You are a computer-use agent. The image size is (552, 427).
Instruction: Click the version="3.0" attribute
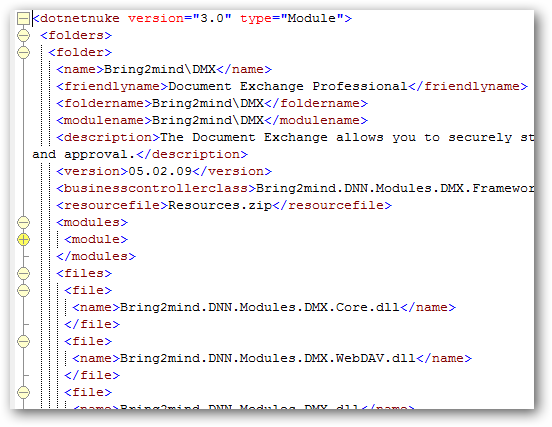pyautogui.click(x=180, y=18)
